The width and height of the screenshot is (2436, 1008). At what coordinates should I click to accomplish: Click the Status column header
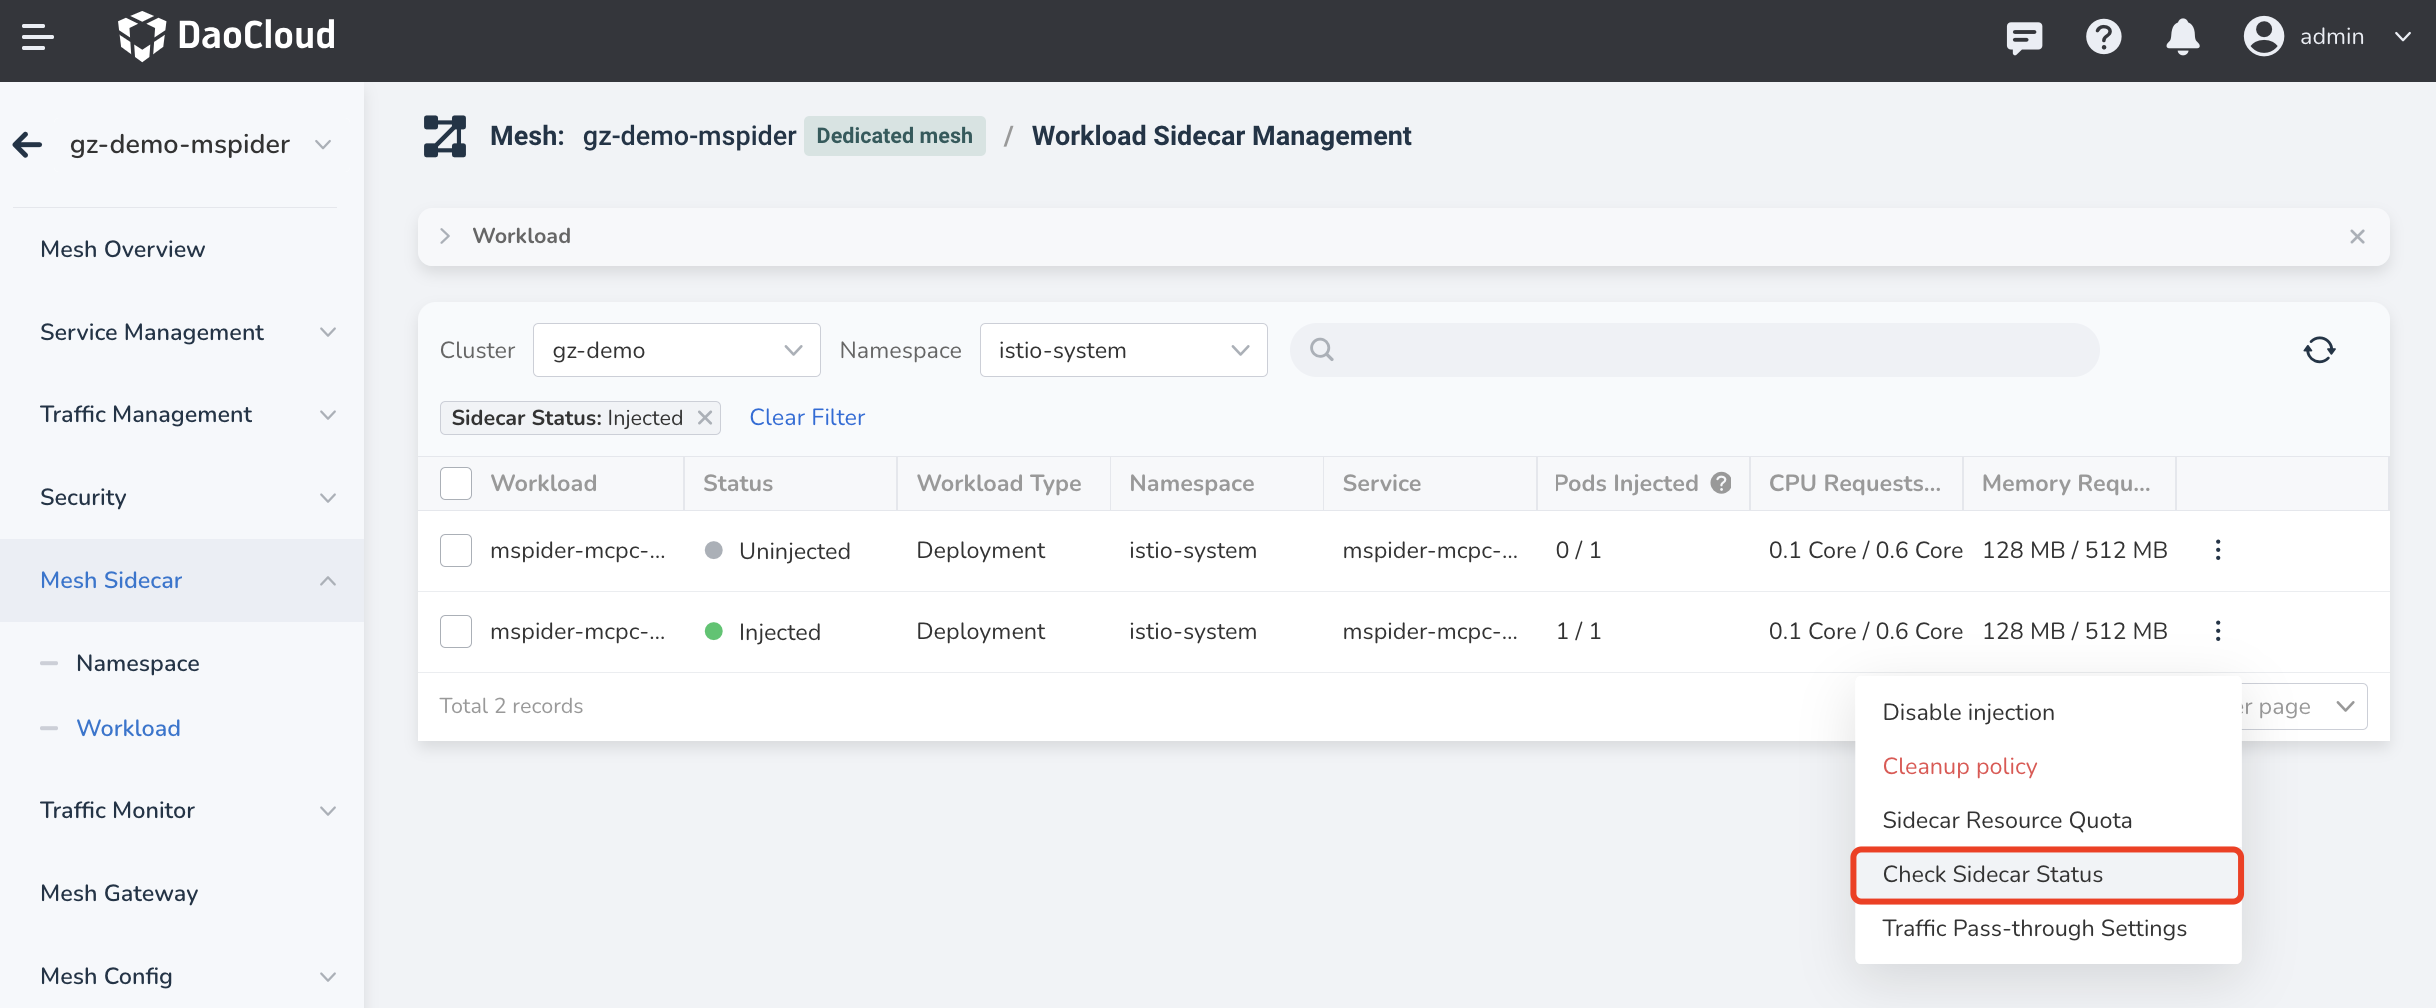738,484
